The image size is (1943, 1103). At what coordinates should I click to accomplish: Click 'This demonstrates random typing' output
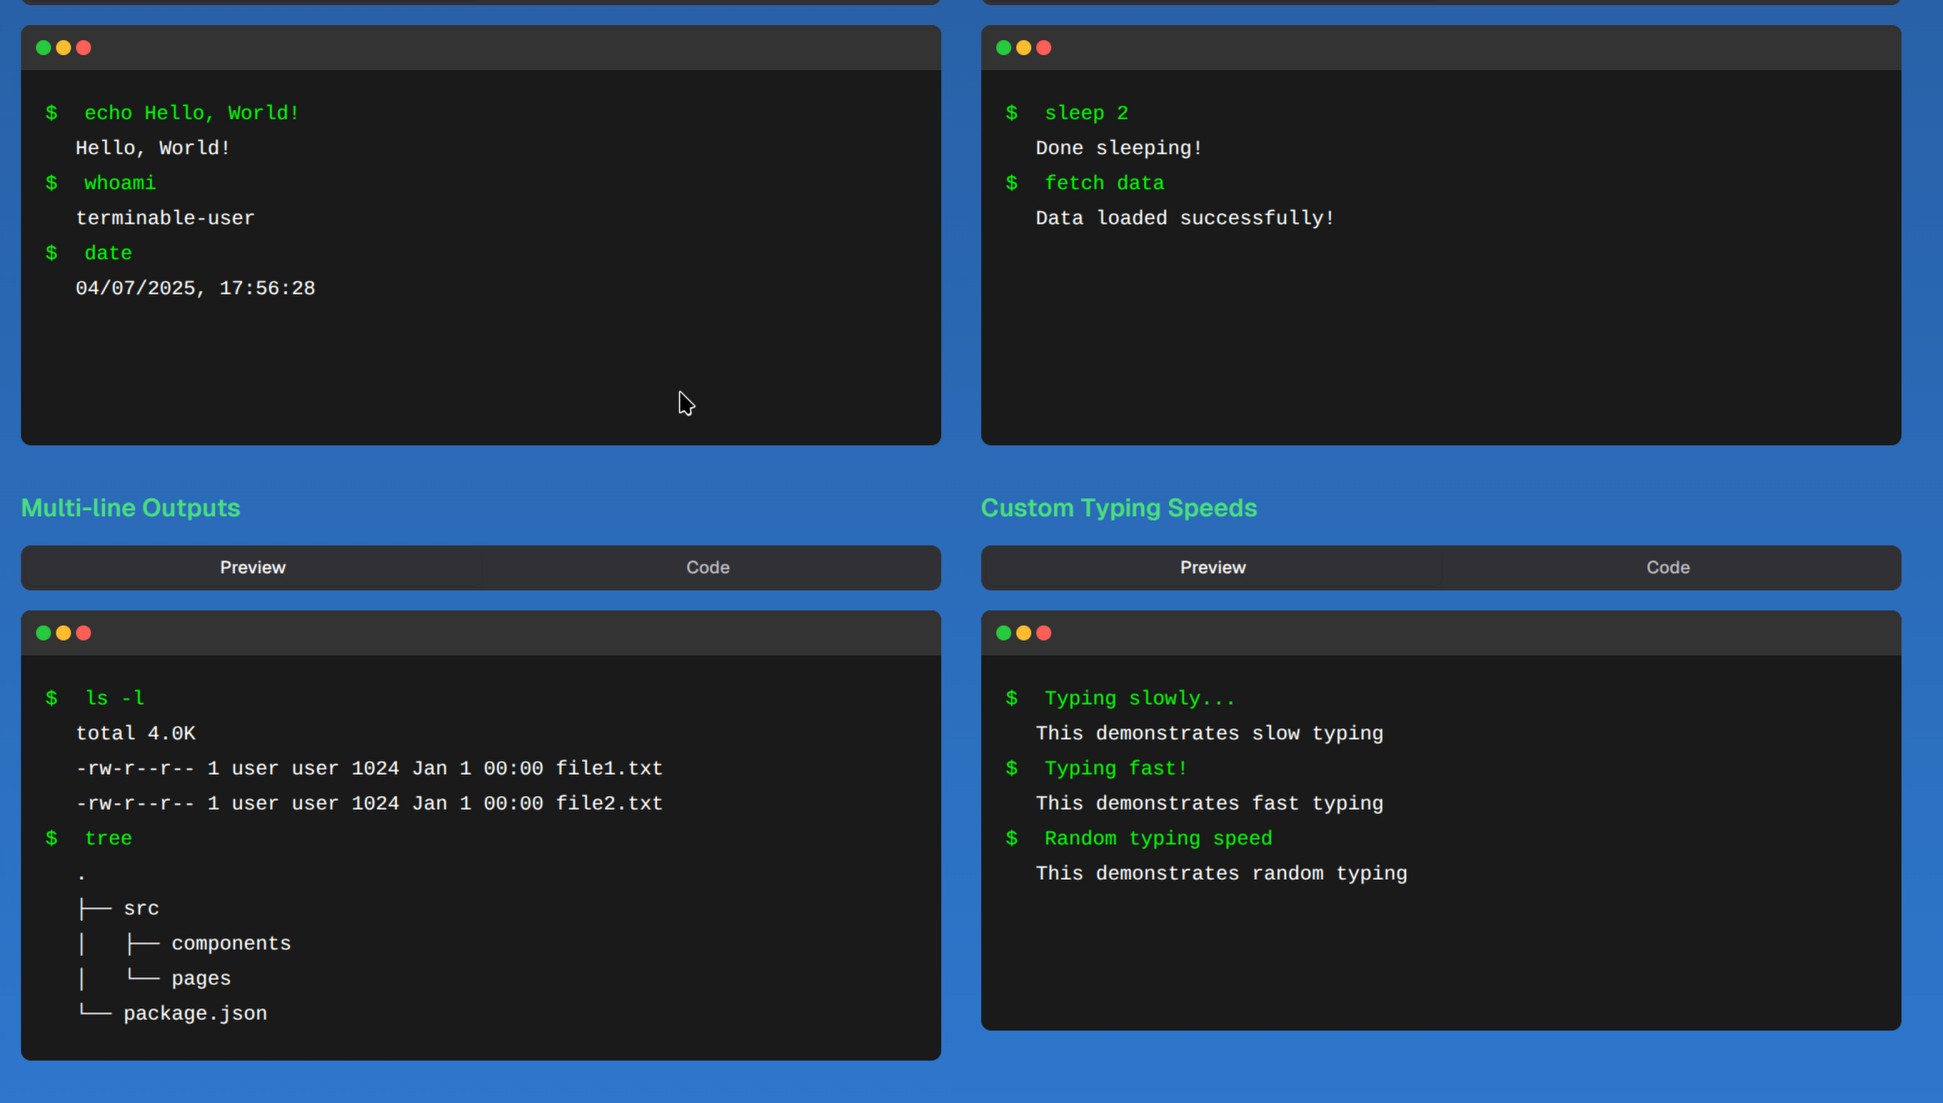pyautogui.click(x=1222, y=873)
